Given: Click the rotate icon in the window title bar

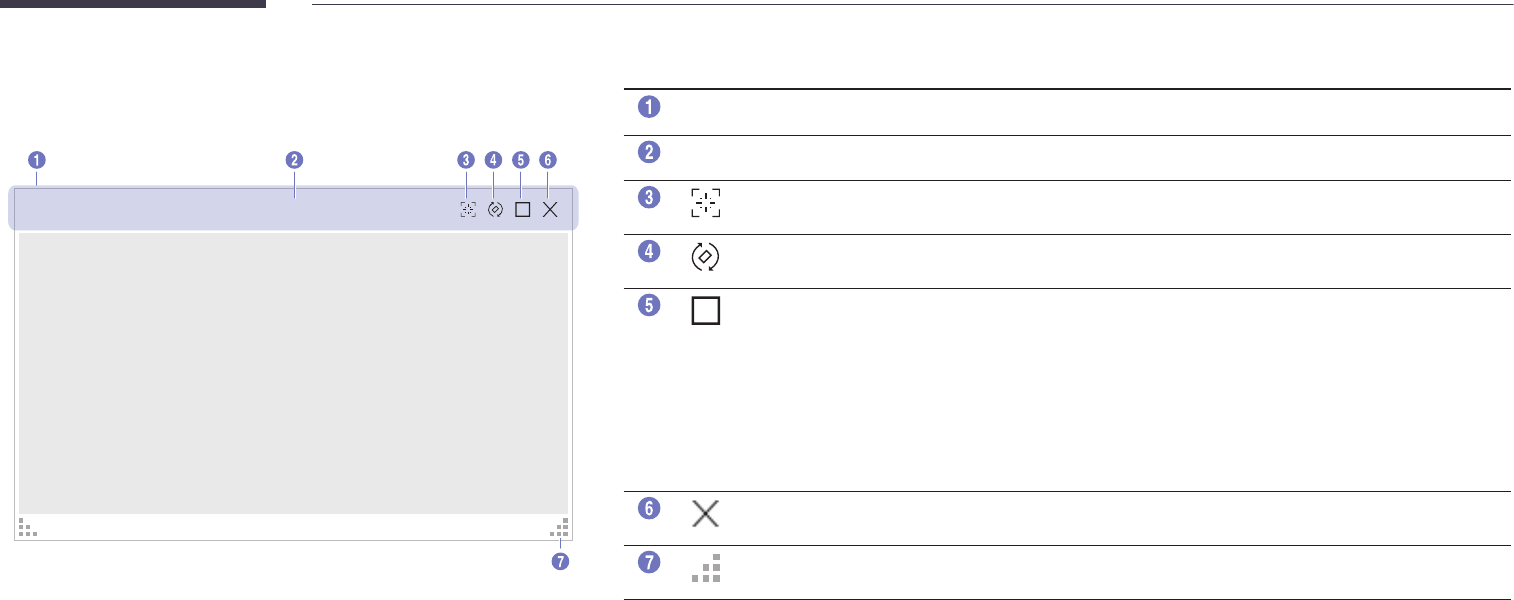Looking at the screenshot, I should coord(495,210).
